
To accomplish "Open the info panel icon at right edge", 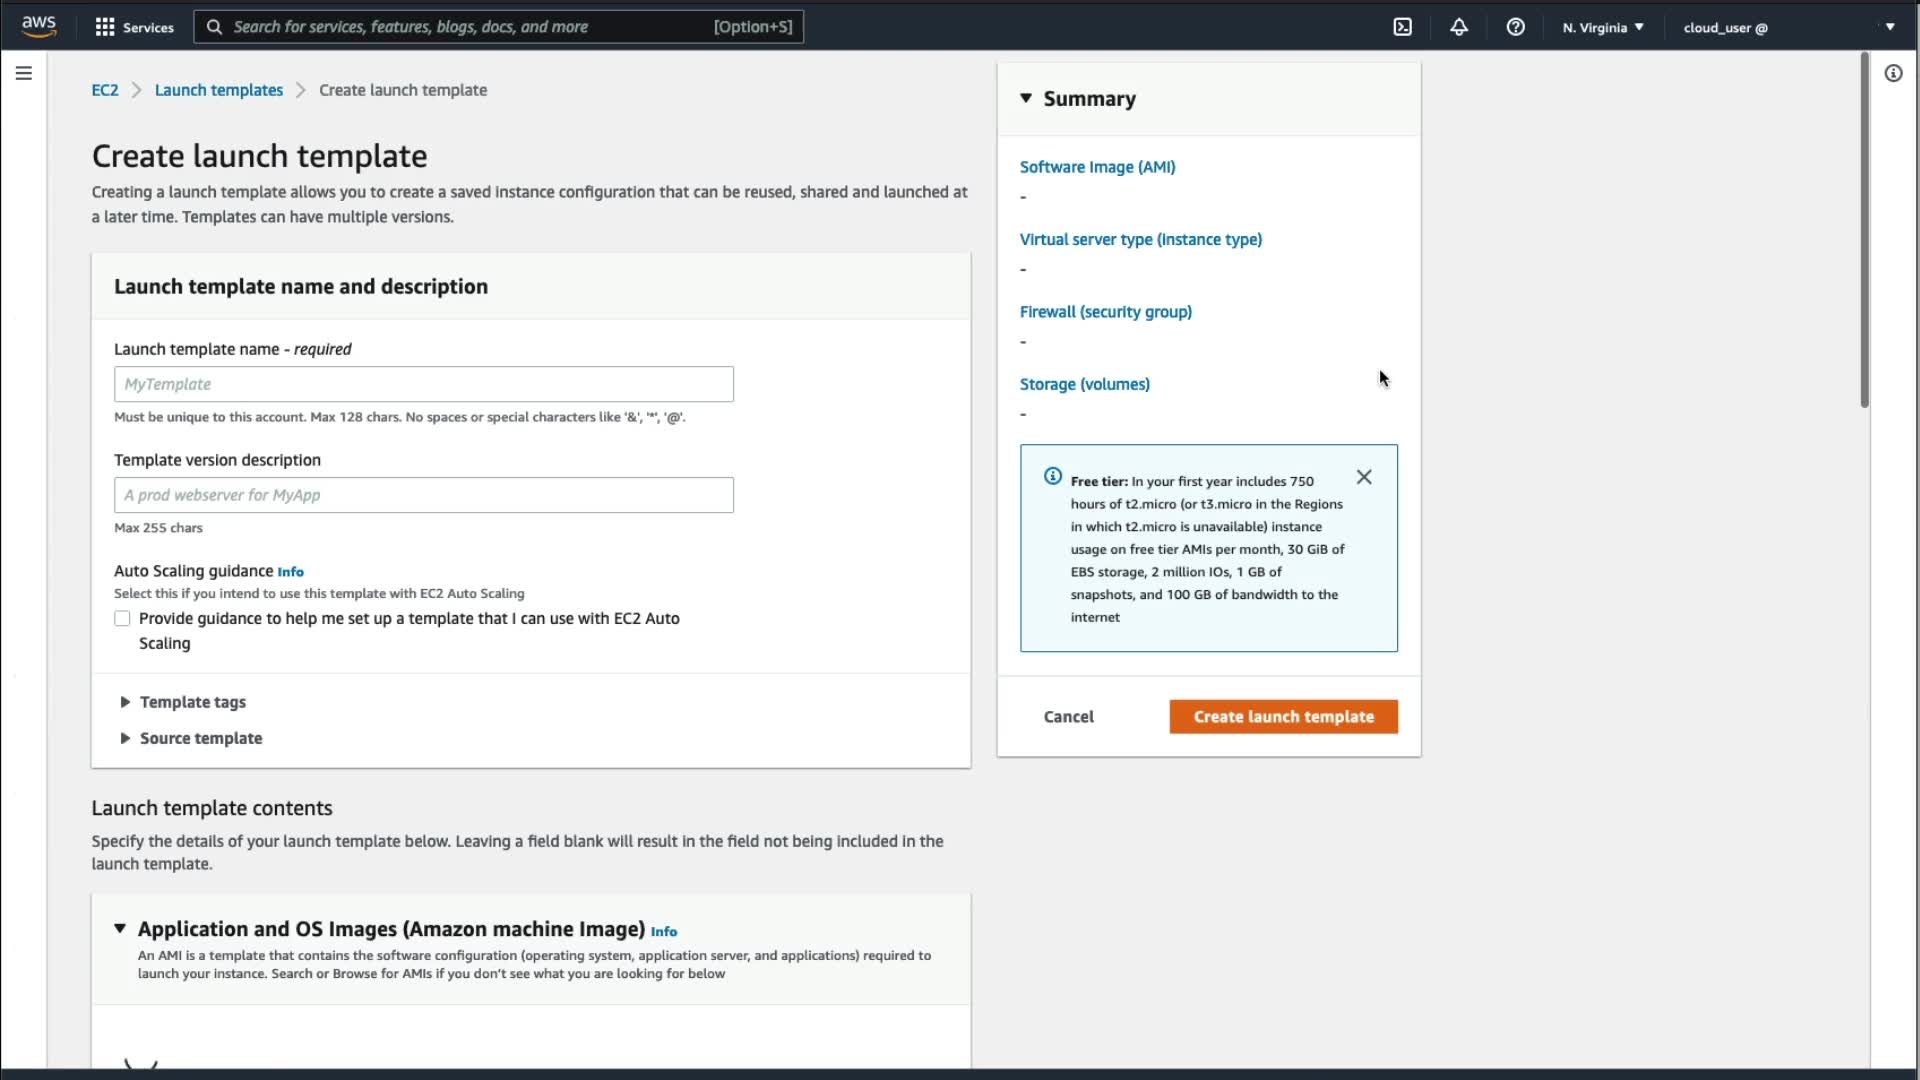I will click(x=1893, y=73).
